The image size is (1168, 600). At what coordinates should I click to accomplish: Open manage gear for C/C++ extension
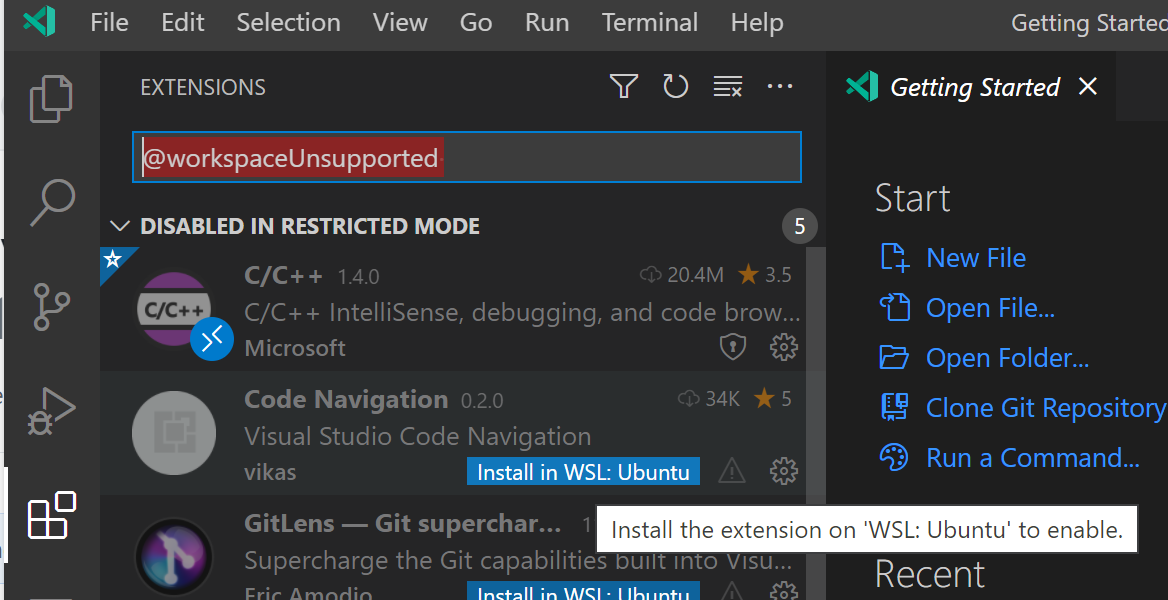784,347
